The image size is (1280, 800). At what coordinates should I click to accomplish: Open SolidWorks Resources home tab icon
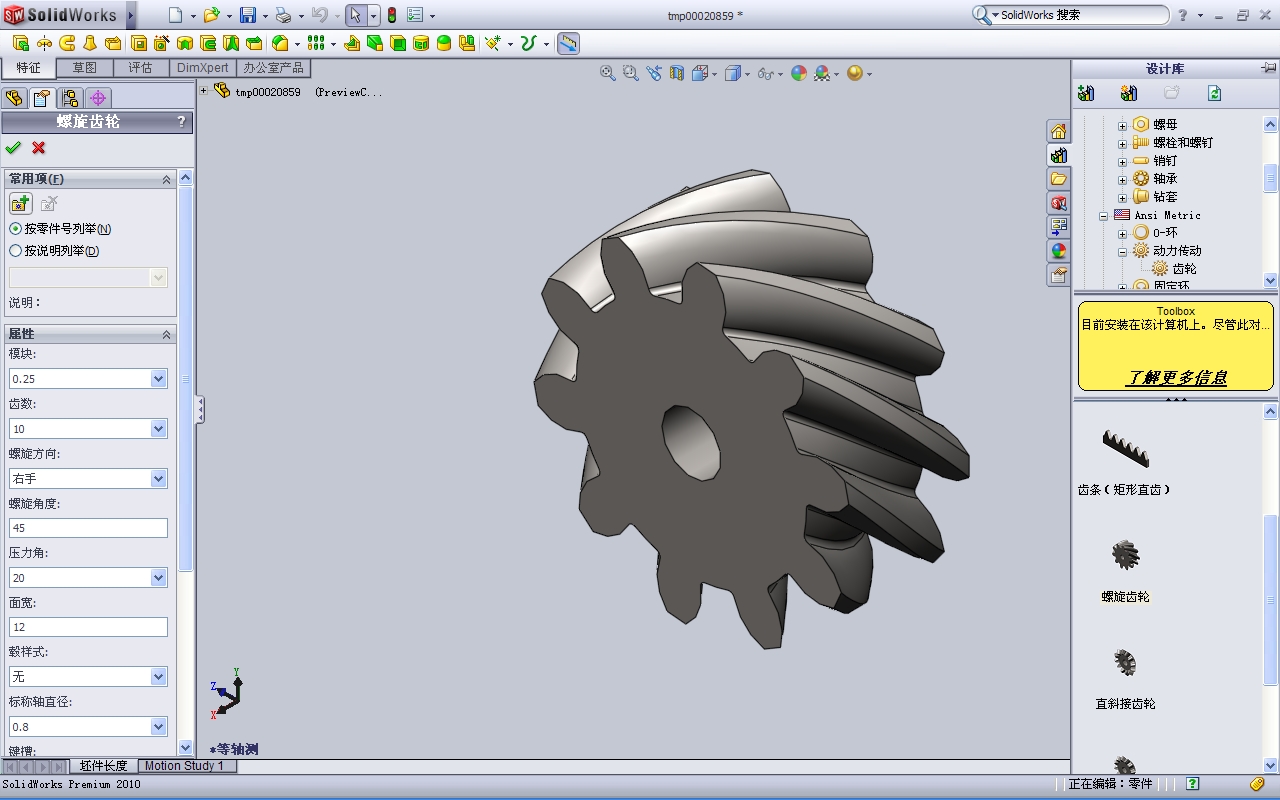pos(1059,132)
